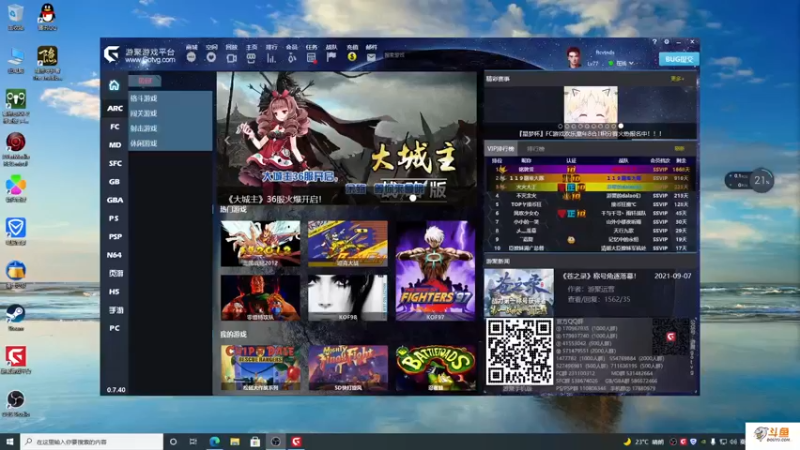Select the ARC platform tab

tap(114, 108)
